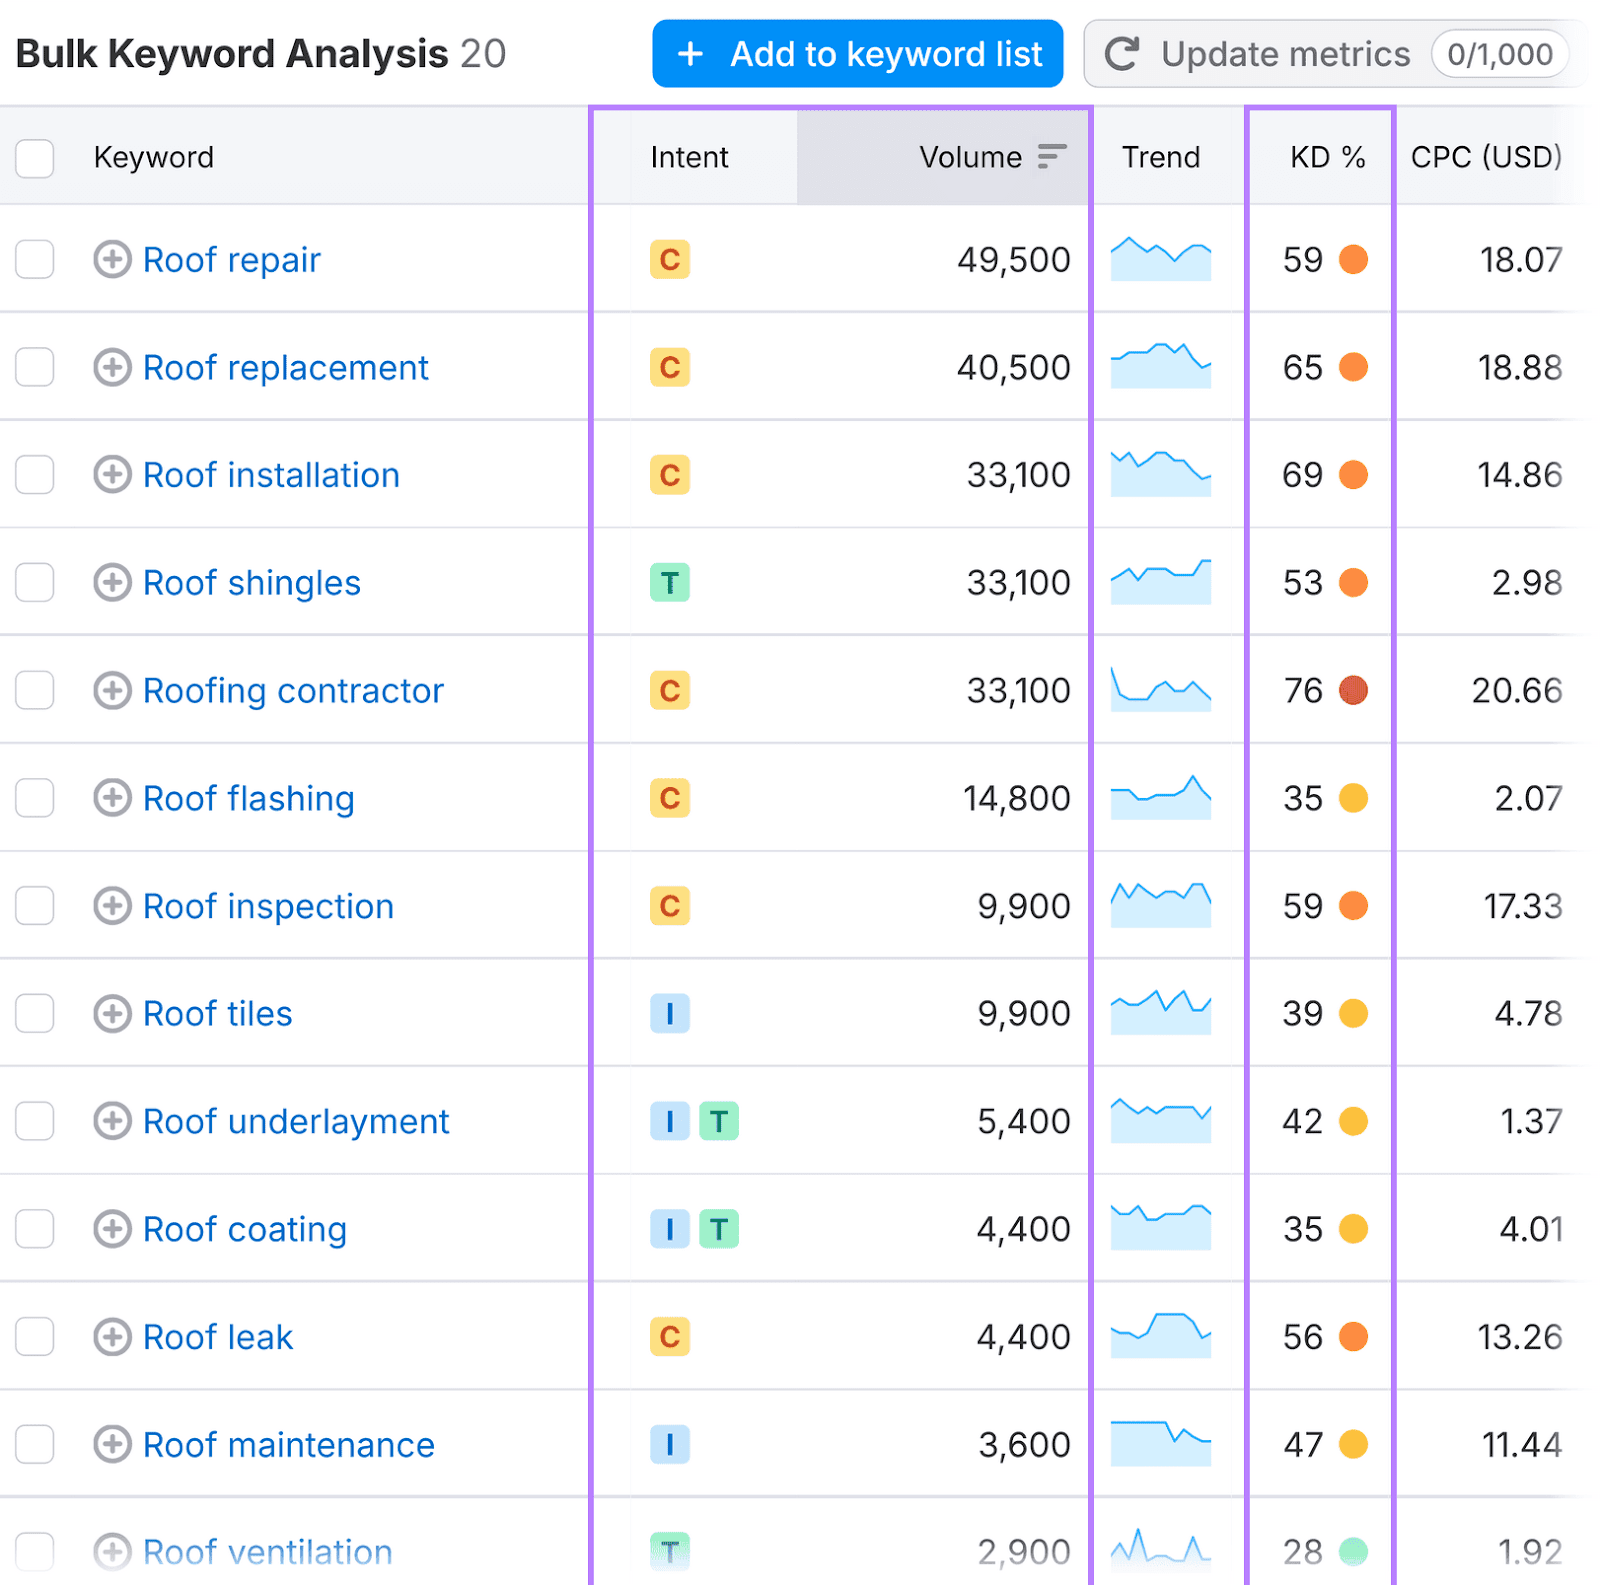Viewport: 1600px width, 1585px height.
Task: Click the CPC (USD) column header
Action: 1486,157
